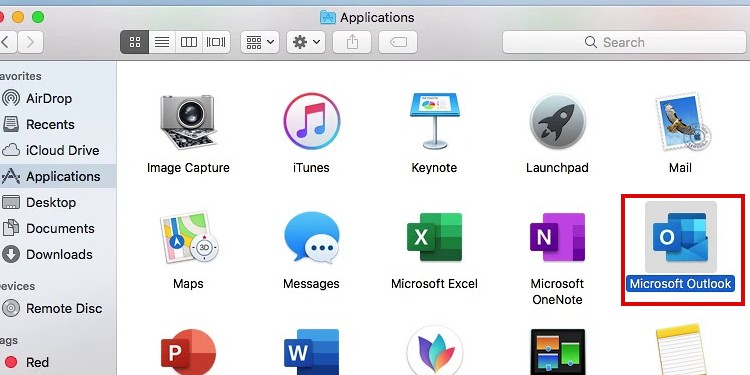Switch to column view
This screenshot has width=750, height=375.
tap(188, 42)
